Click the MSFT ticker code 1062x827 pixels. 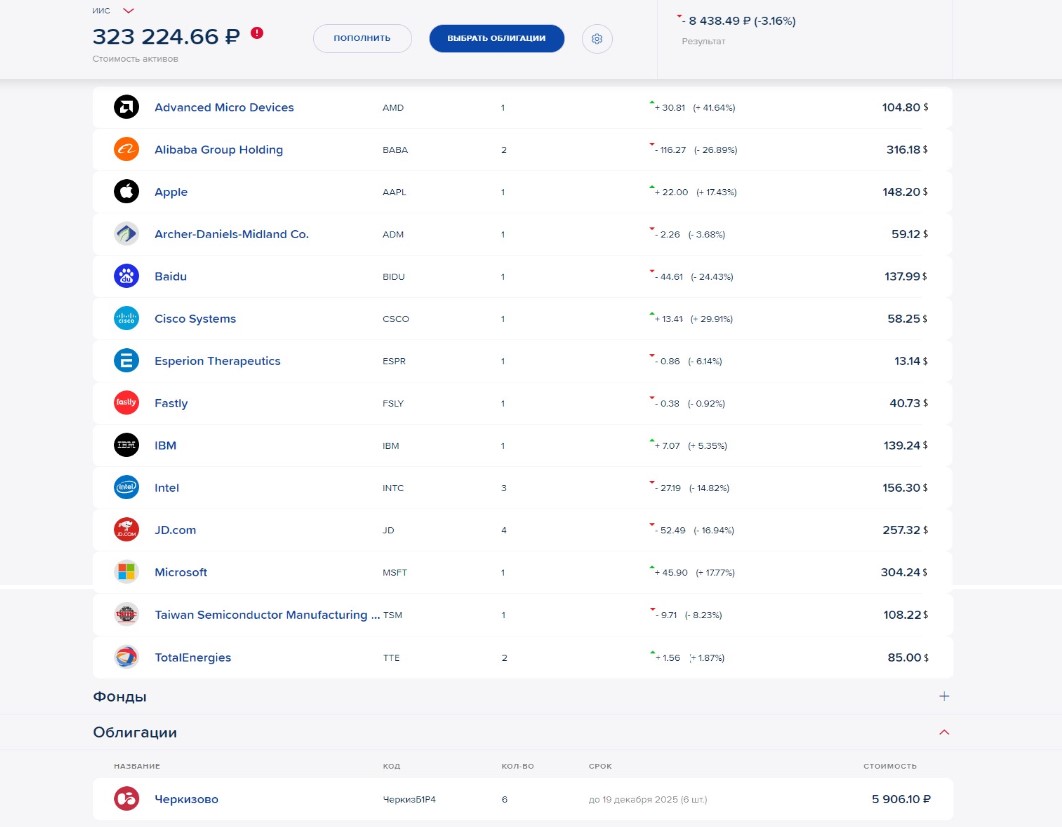(x=395, y=572)
